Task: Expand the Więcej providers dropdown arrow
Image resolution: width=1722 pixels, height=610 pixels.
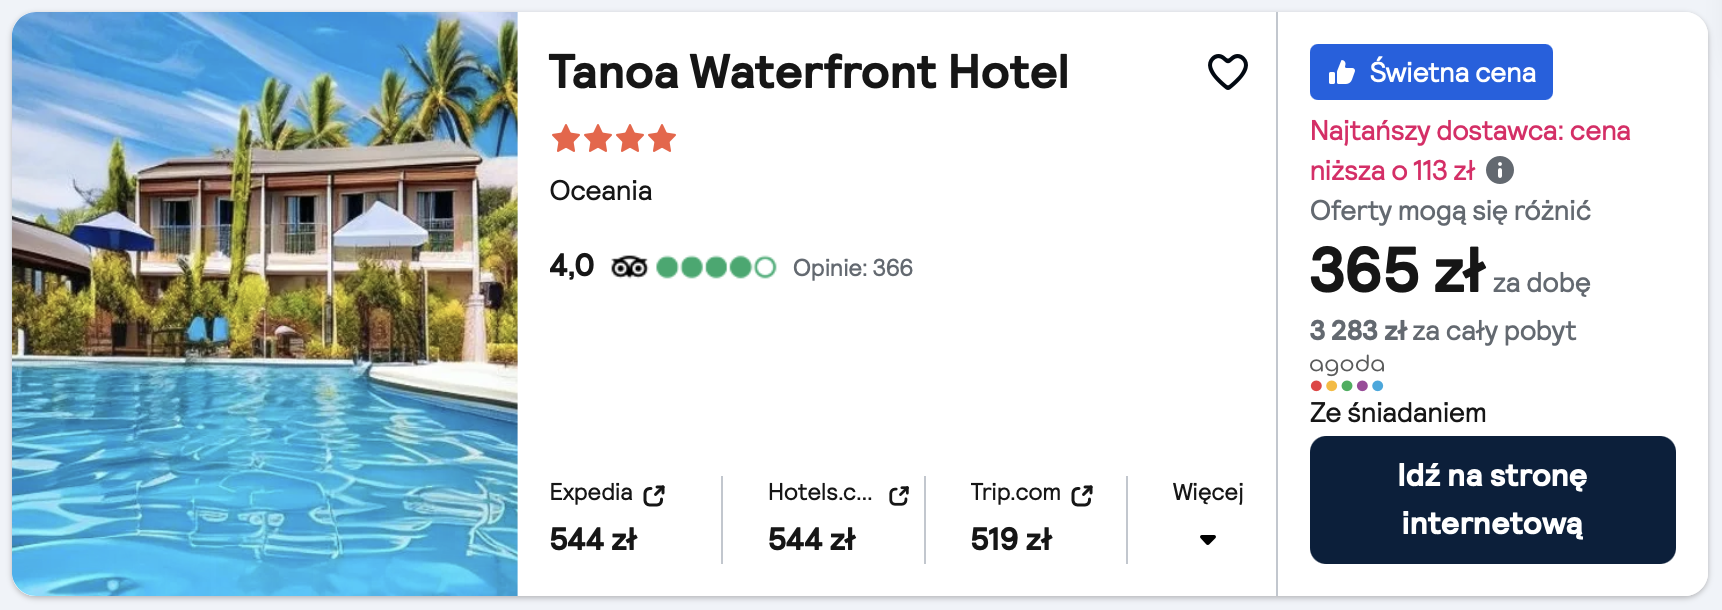Action: point(1208,540)
